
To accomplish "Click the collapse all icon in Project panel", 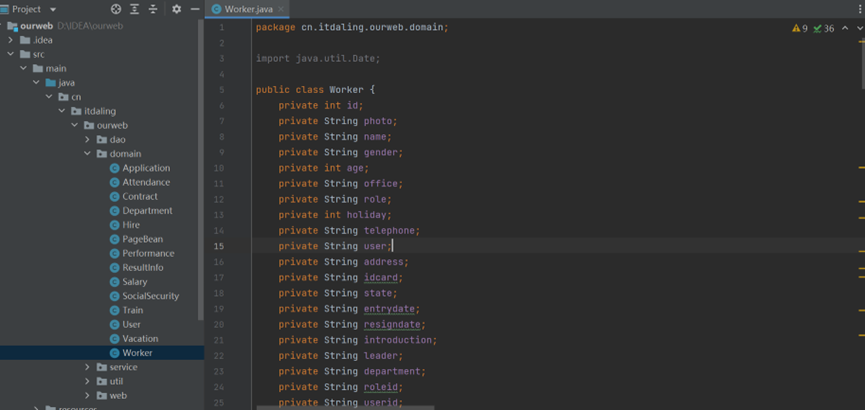I will point(153,9).
